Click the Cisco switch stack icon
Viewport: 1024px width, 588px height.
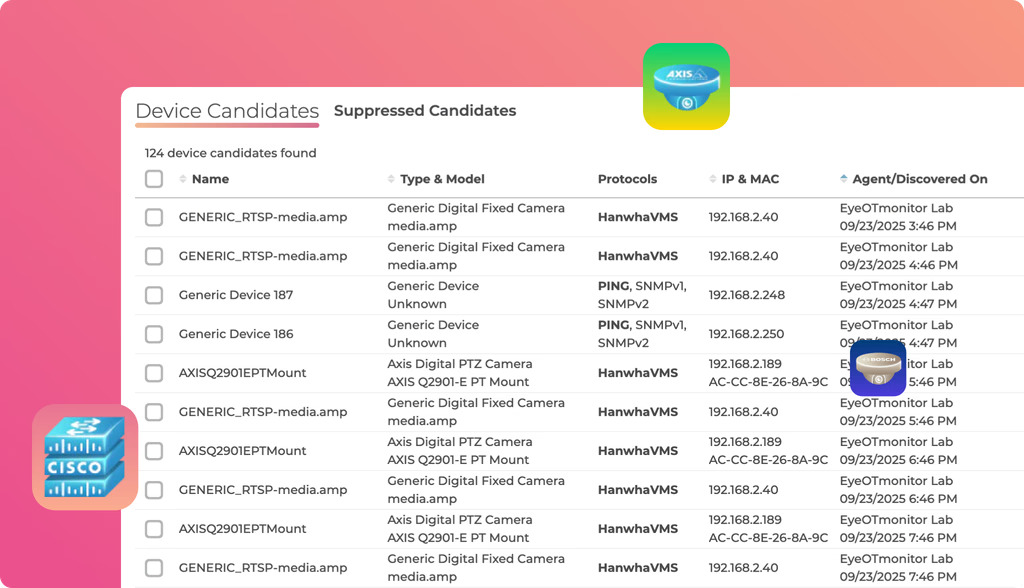(85, 457)
